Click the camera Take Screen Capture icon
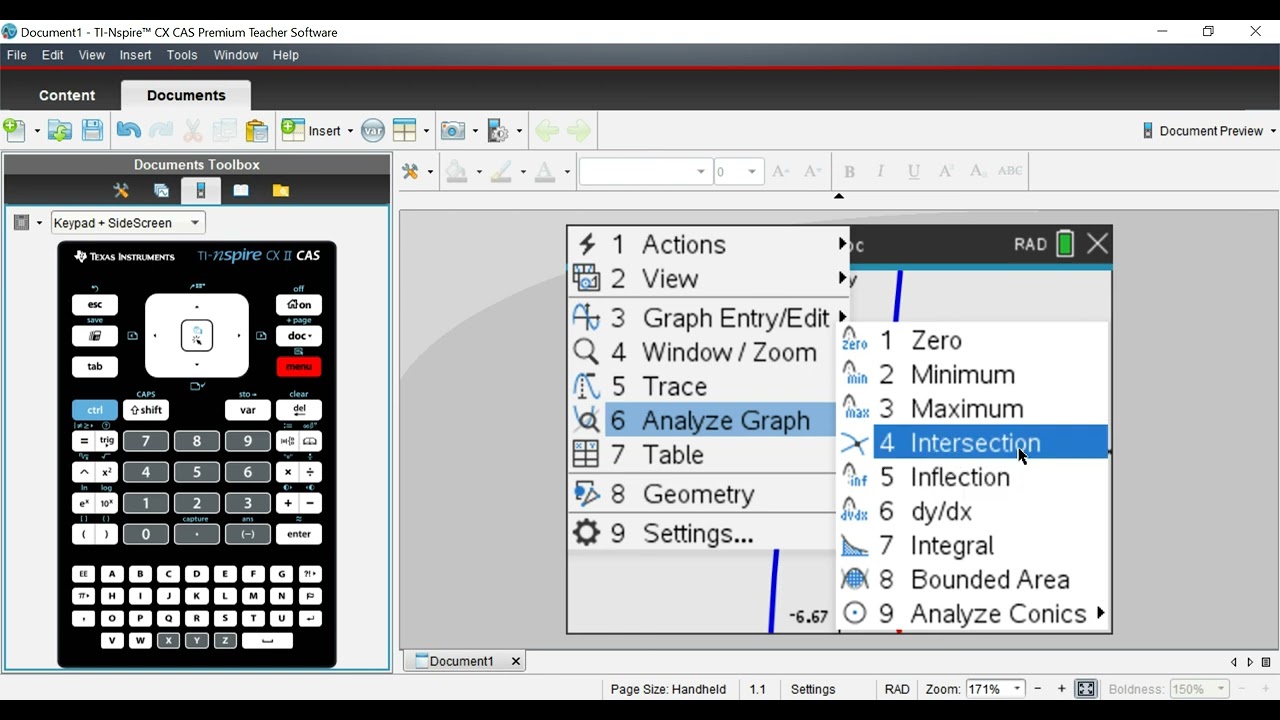The width and height of the screenshot is (1280, 720). [452, 130]
